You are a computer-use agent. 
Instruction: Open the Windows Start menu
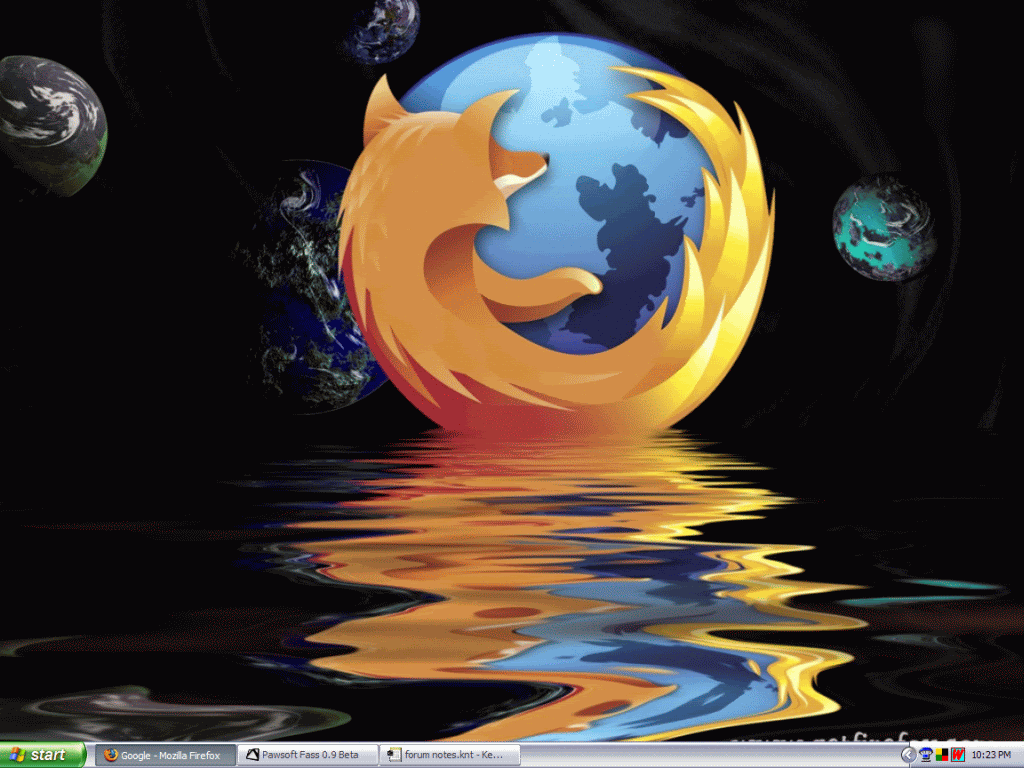42,755
